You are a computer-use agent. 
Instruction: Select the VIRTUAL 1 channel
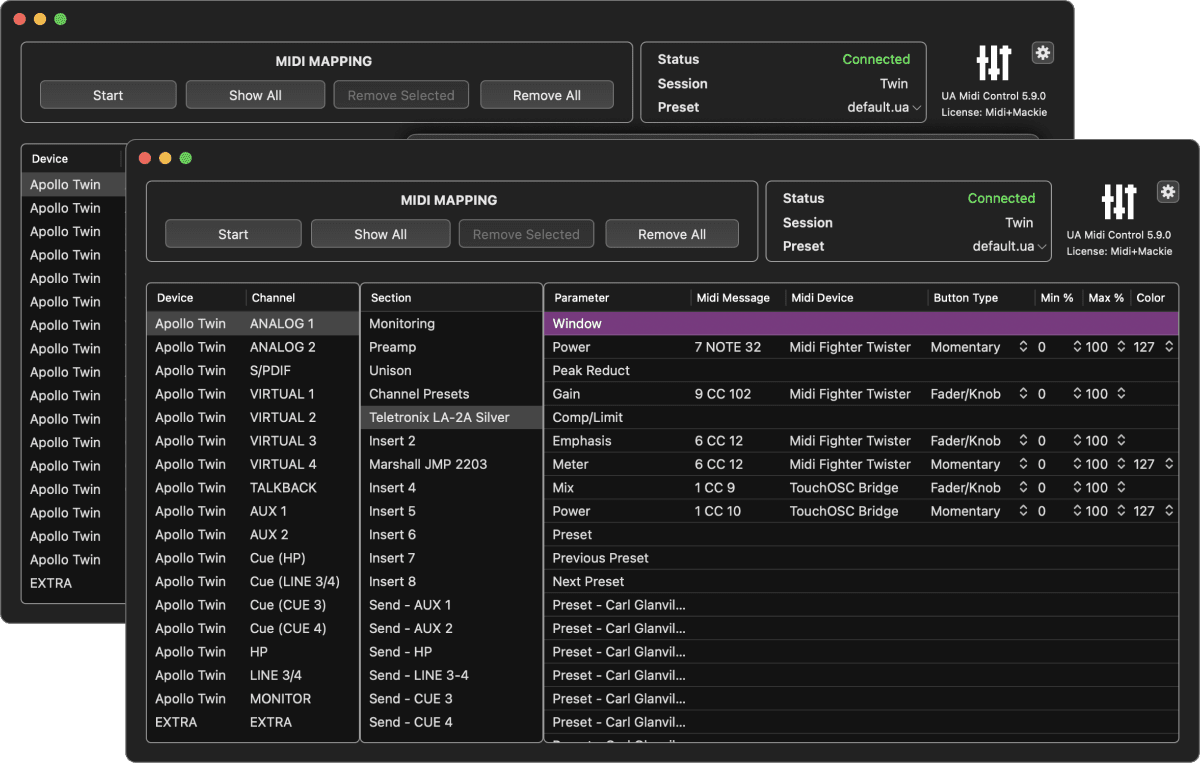(x=252, y=394)
